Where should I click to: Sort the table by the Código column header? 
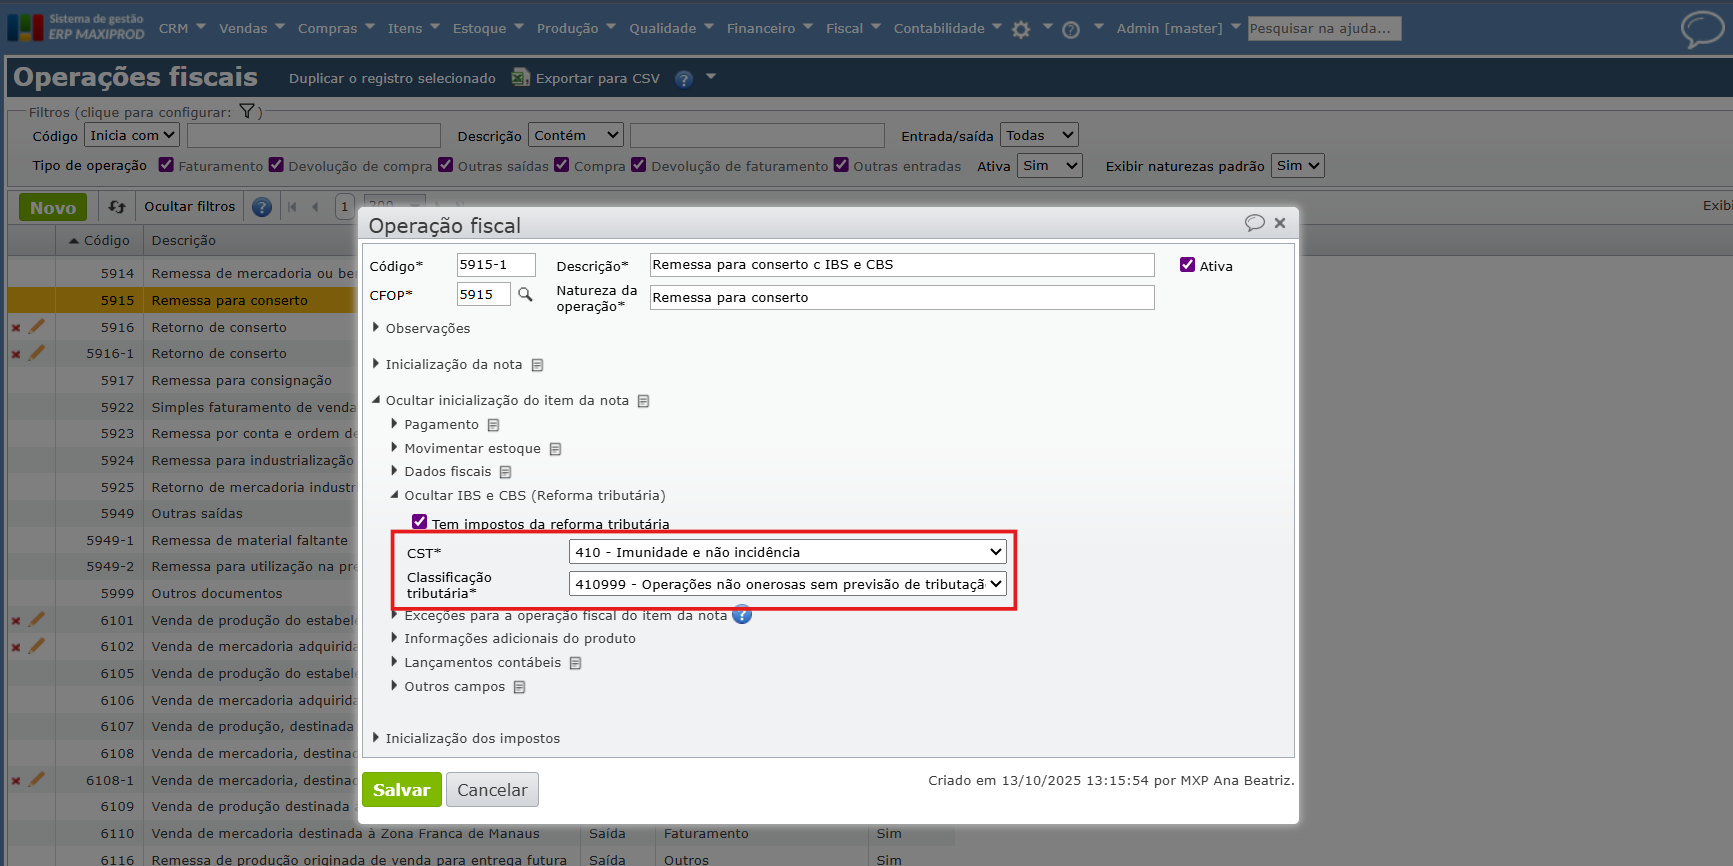(100, 241)
